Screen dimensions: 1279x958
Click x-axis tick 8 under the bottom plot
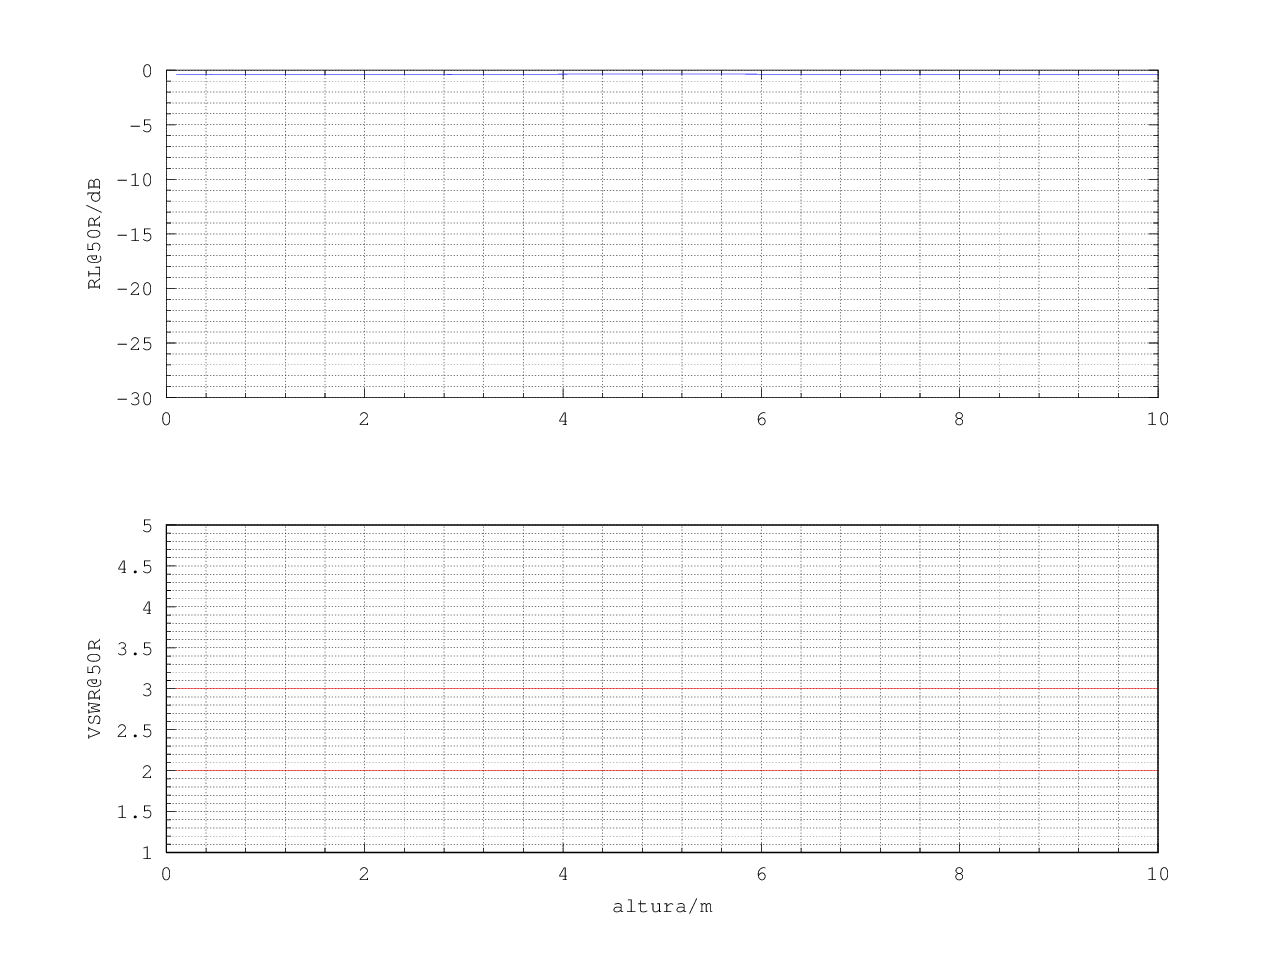point(959,874)
